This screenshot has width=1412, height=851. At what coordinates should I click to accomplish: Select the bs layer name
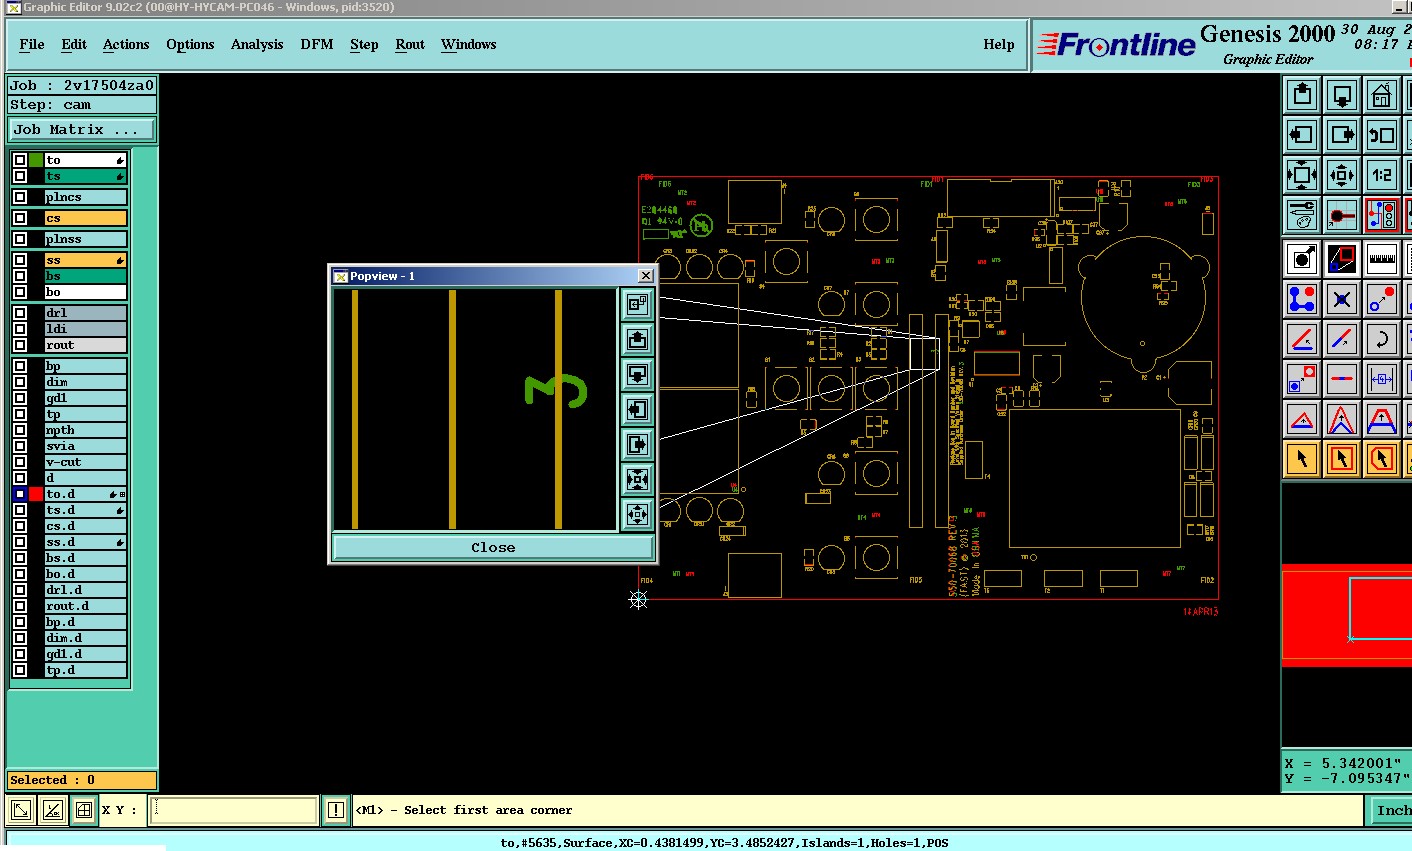coord(86,276)
